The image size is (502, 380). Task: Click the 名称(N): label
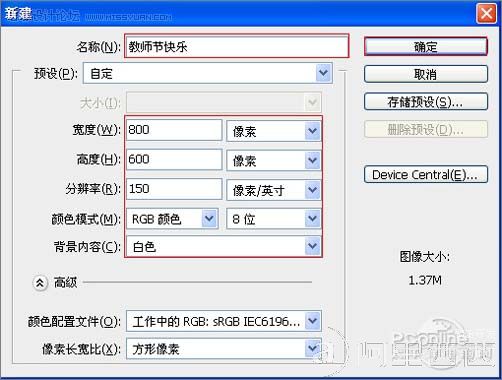click(98, 47)
